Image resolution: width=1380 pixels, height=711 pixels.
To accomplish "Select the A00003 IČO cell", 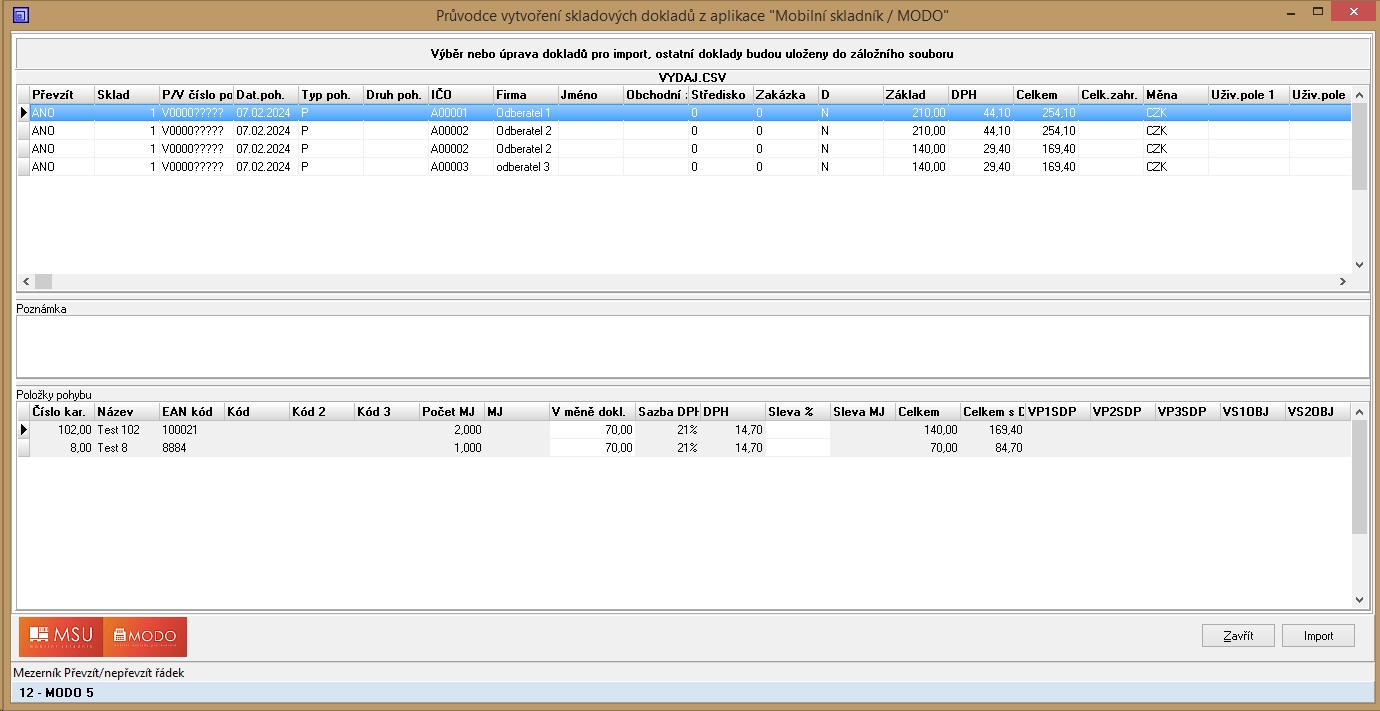I will tap(460, 167).
